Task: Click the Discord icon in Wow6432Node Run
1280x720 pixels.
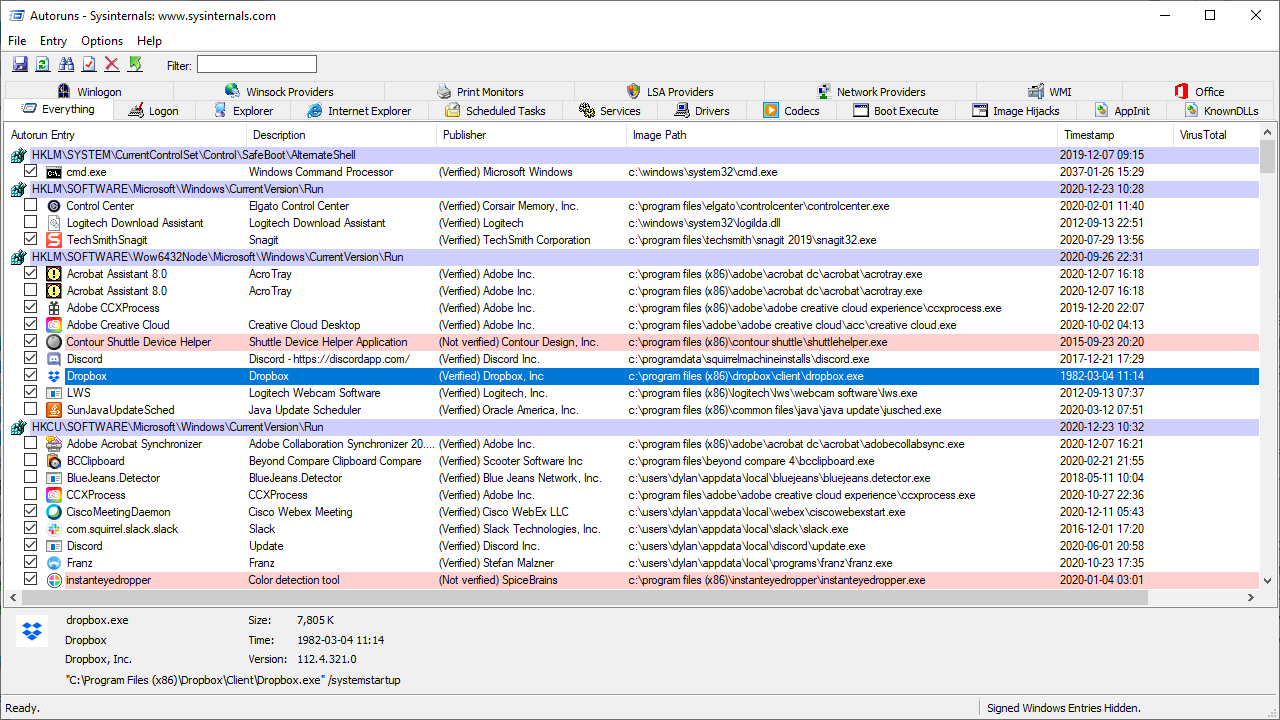Action: coord(54,359)
